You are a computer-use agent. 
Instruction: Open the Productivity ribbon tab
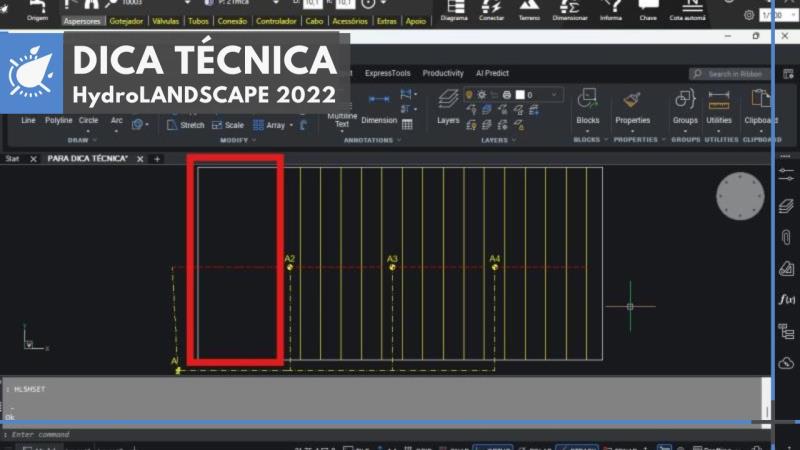443,73
